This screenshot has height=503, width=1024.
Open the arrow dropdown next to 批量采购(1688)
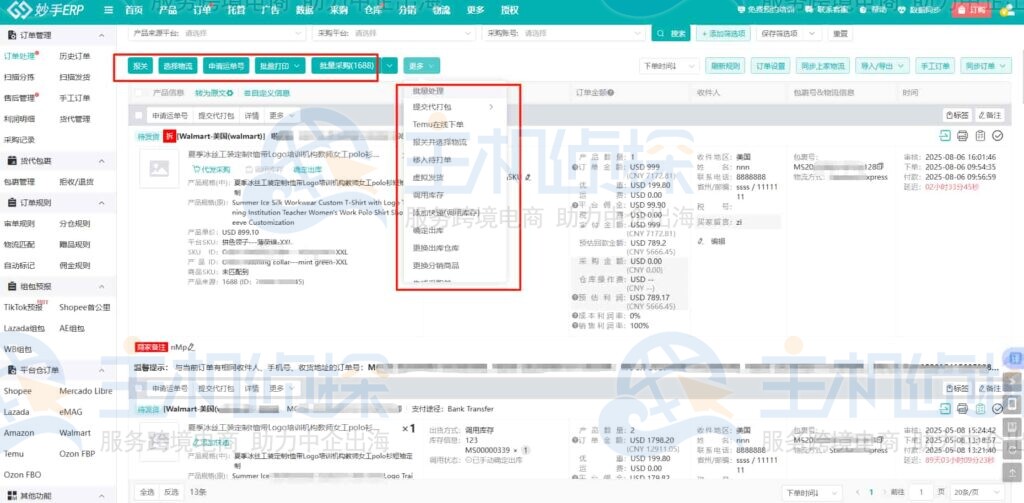point(390,65)
